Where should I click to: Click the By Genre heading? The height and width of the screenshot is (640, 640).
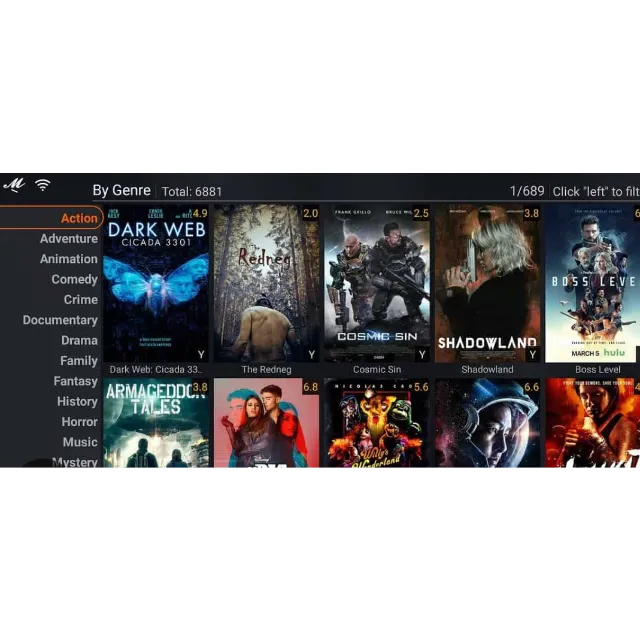pos(122,191)
